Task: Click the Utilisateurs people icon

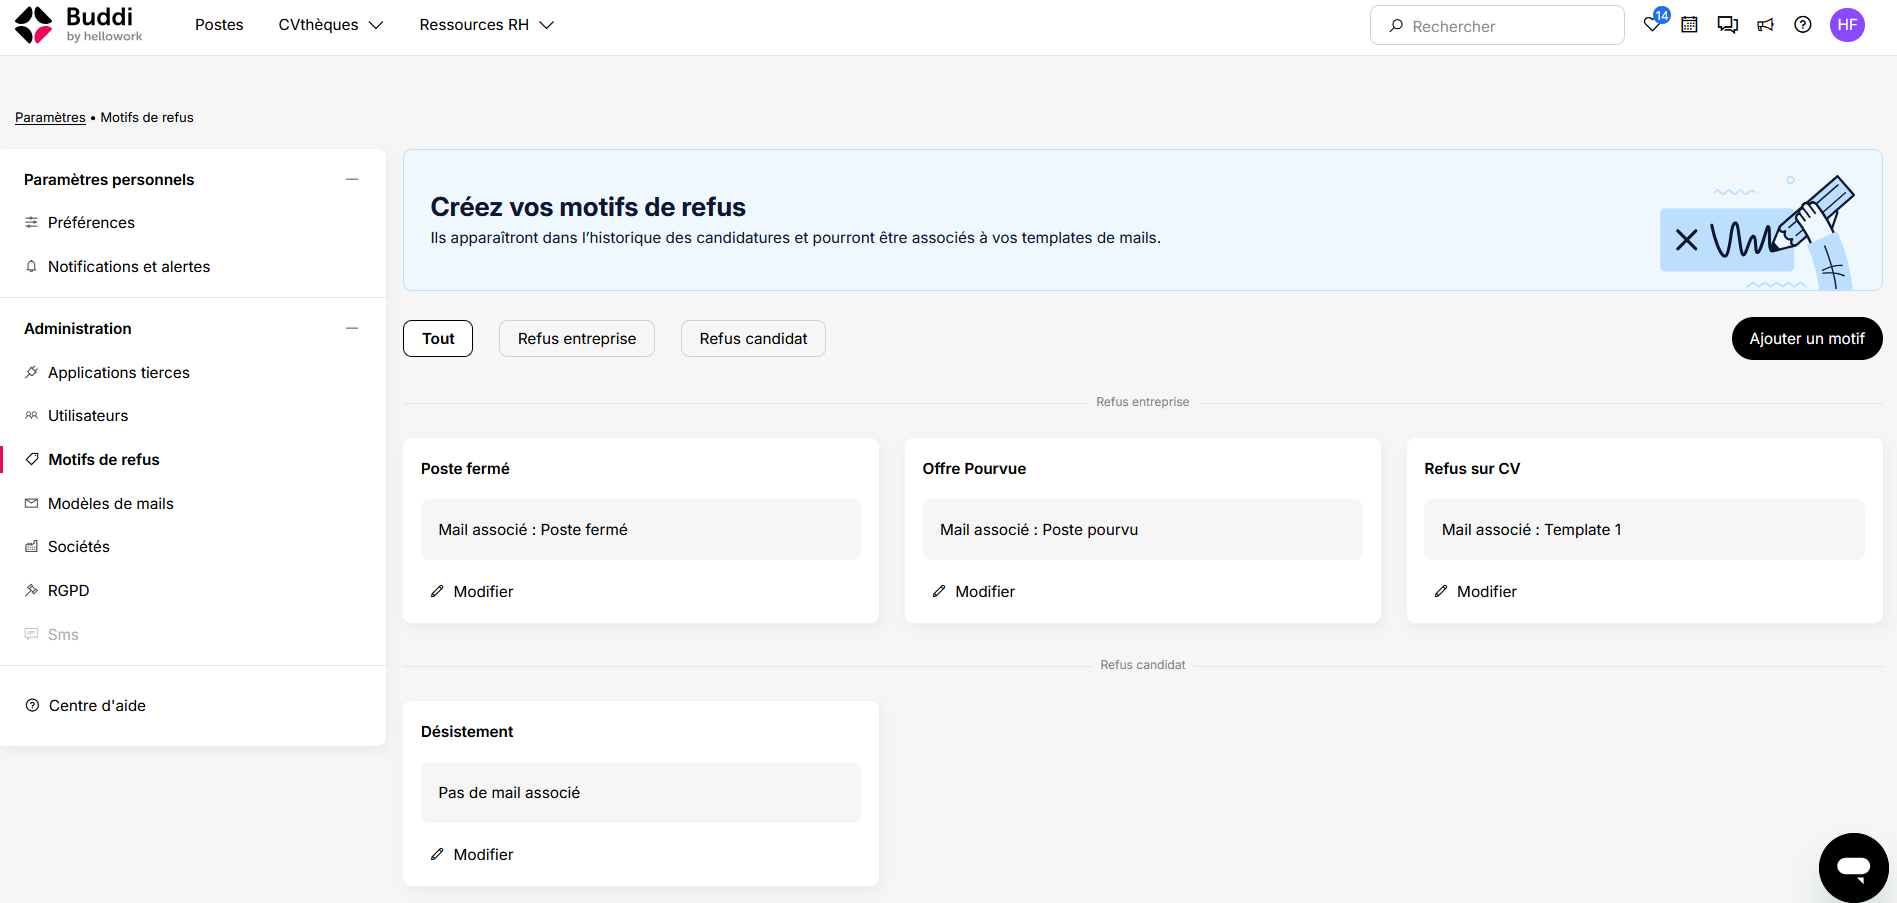Action: coord(32,415)
